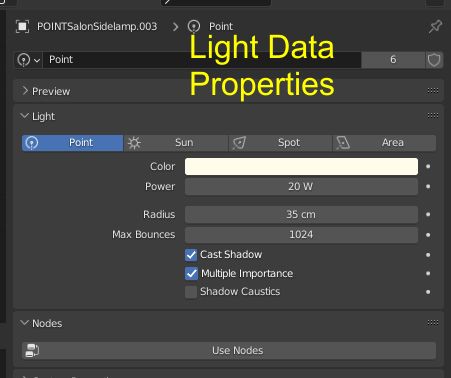The width and height of the screenshot is (451, 378).
Task: Collapse the Light panel
Action: pyautogui.click(x=24, y=116)
